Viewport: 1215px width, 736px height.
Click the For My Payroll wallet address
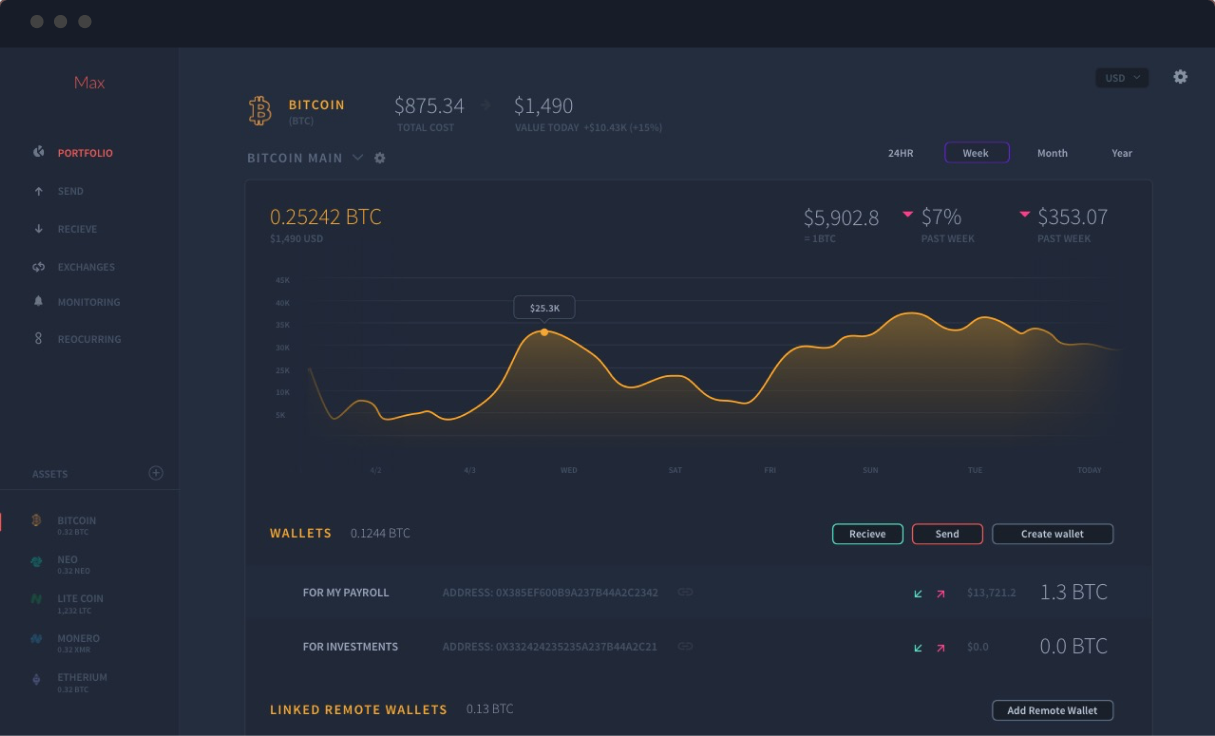[x=550, y=593]
